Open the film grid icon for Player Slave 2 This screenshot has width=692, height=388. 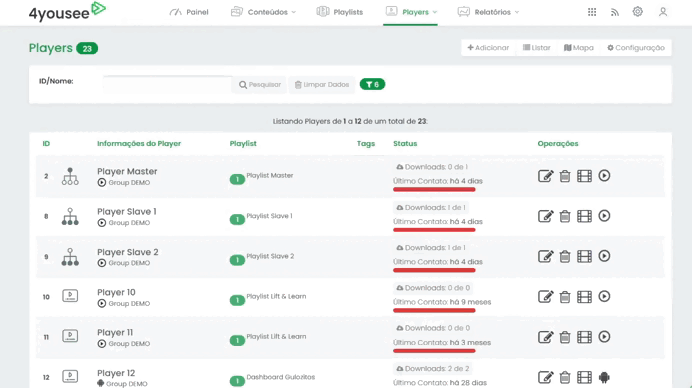584,256
